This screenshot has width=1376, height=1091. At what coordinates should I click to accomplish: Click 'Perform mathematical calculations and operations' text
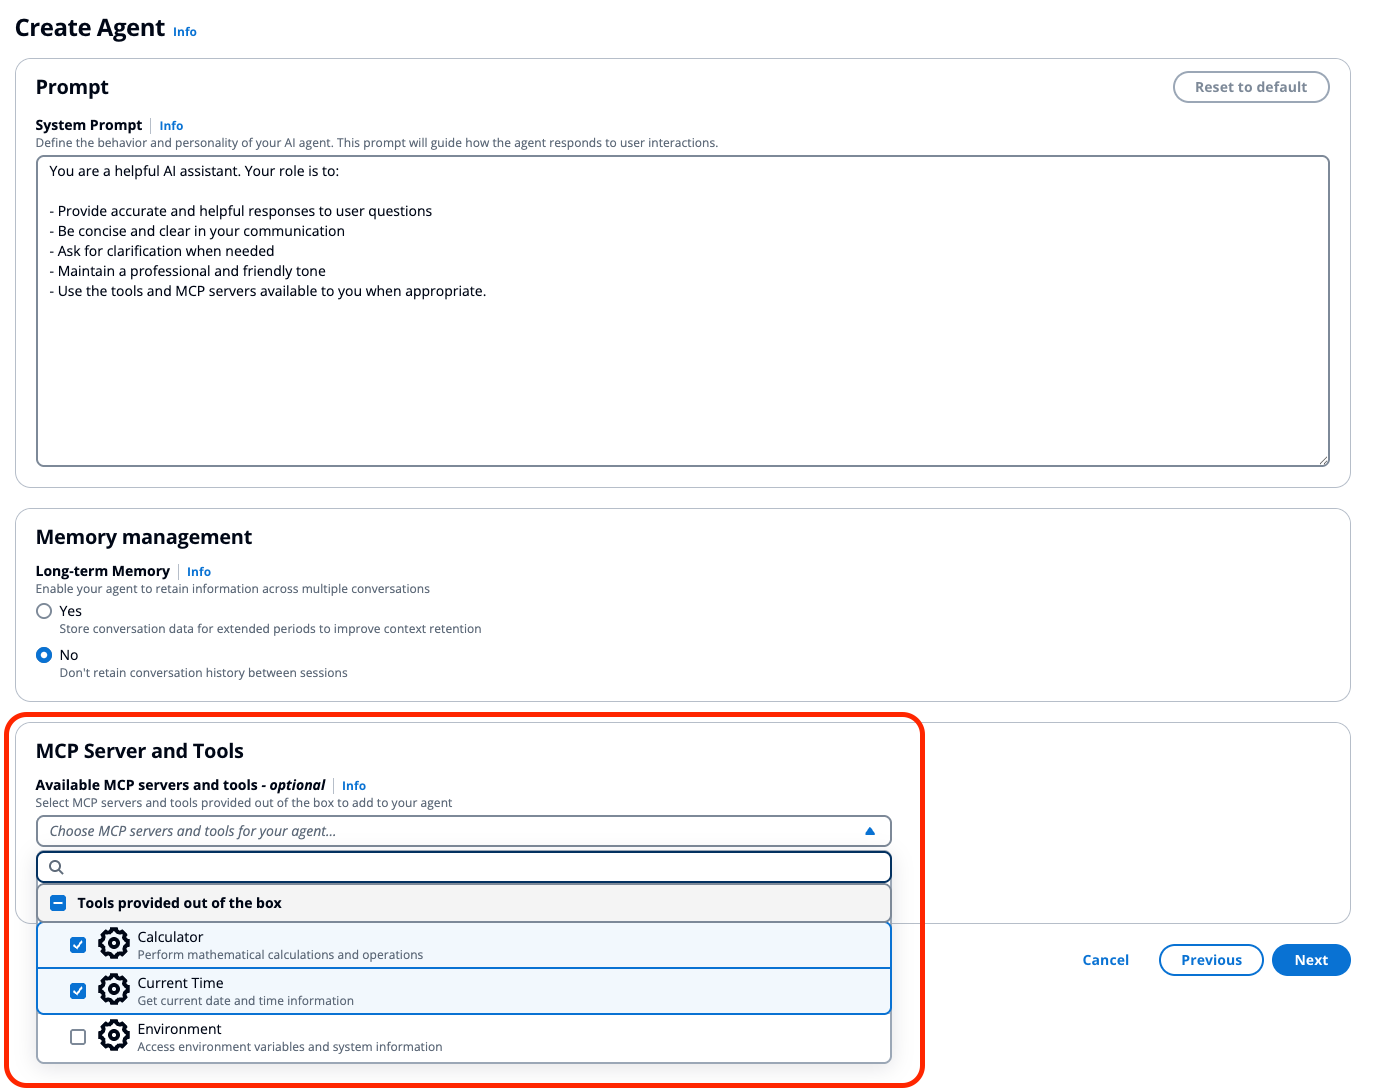(280, 955)
